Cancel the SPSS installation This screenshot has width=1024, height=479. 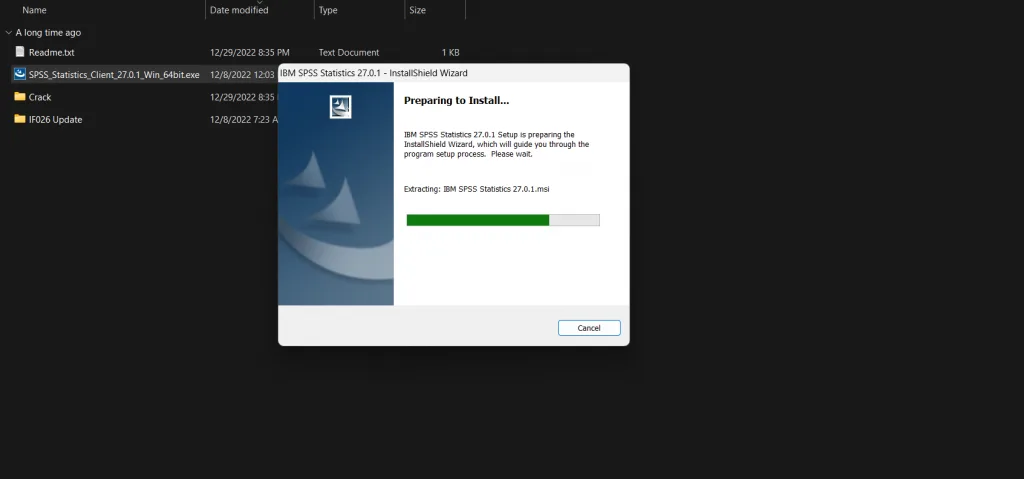(x=588, y=328)
